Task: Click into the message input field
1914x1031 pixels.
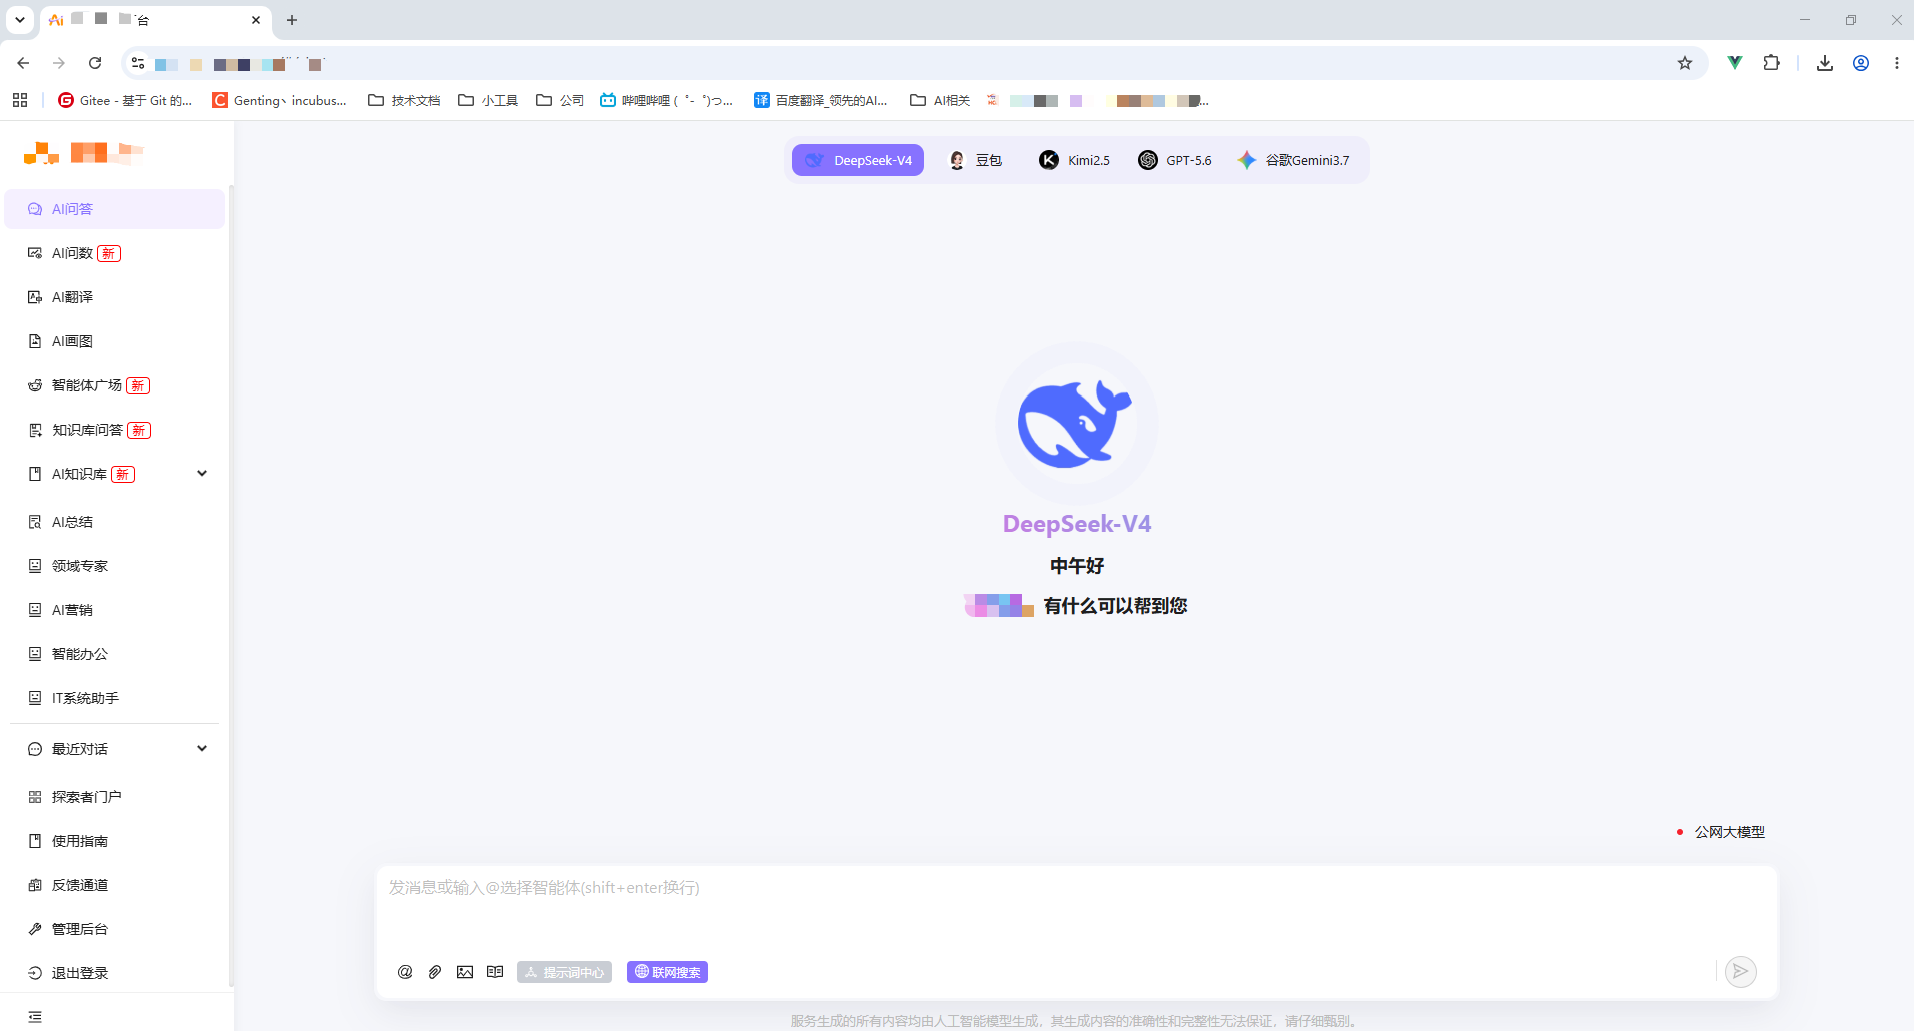Action: point(1076,908)
